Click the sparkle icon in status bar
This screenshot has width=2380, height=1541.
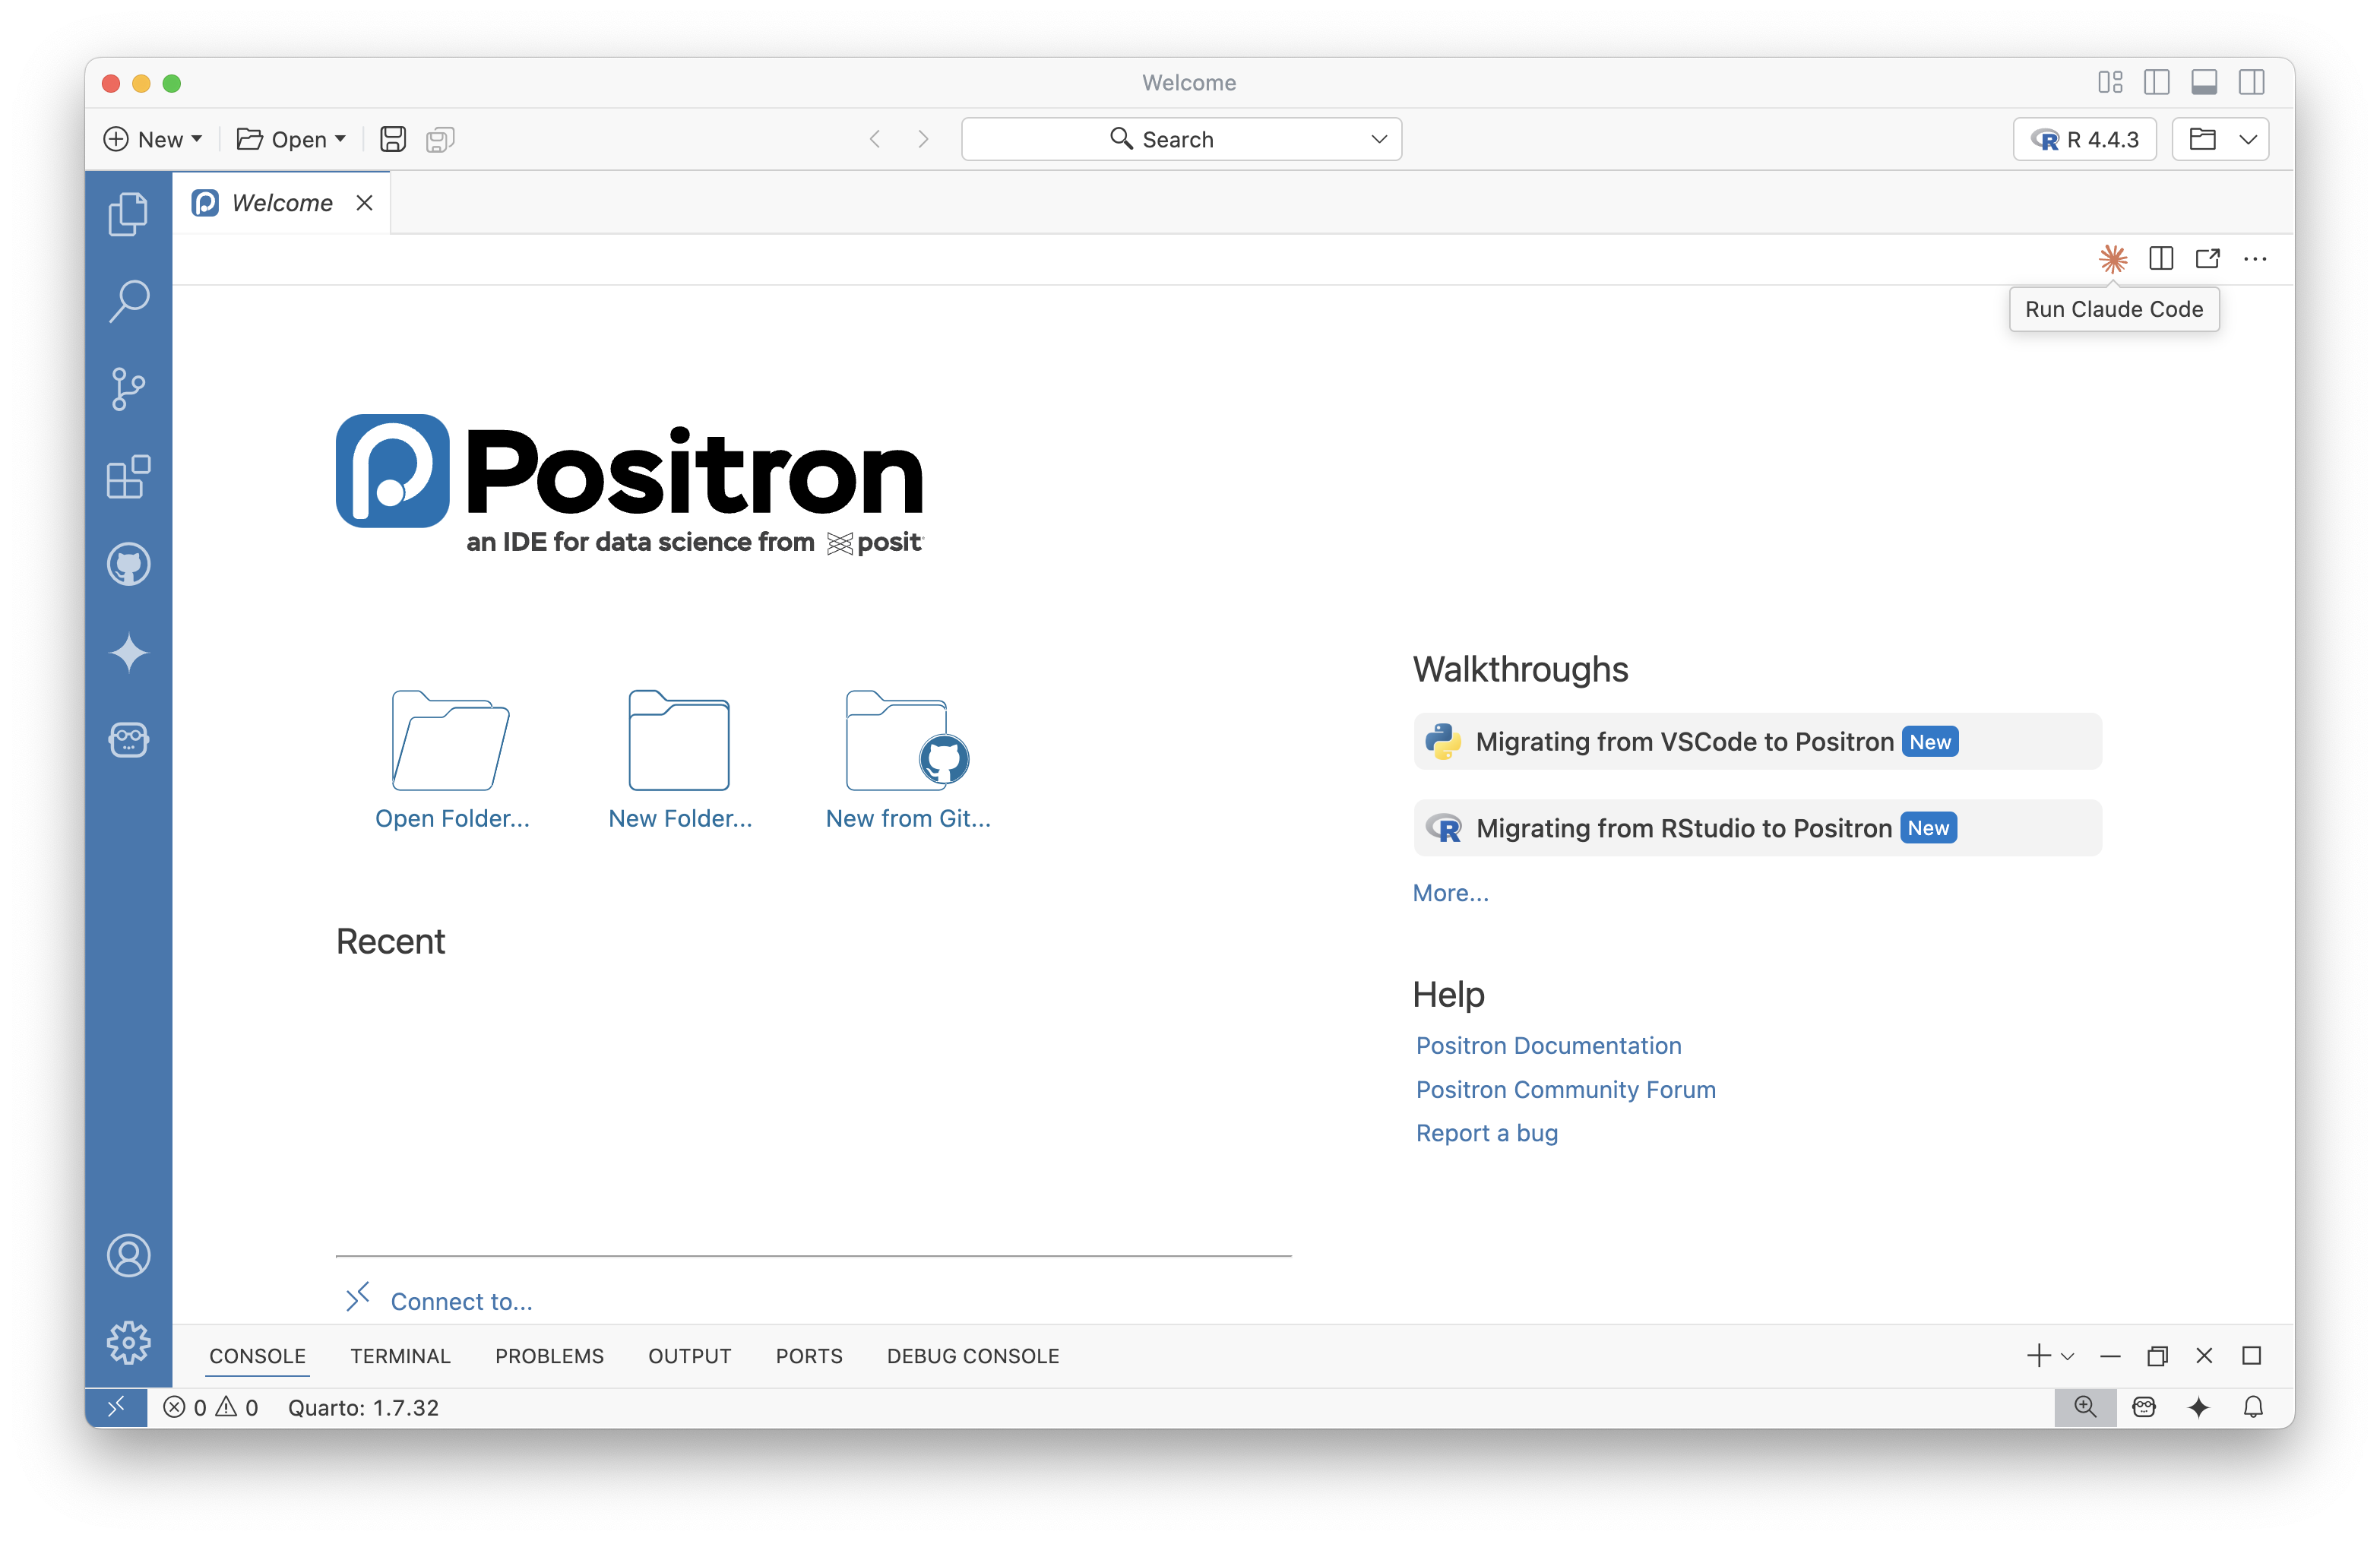pyautogui.click(x=2198, y=1407)
